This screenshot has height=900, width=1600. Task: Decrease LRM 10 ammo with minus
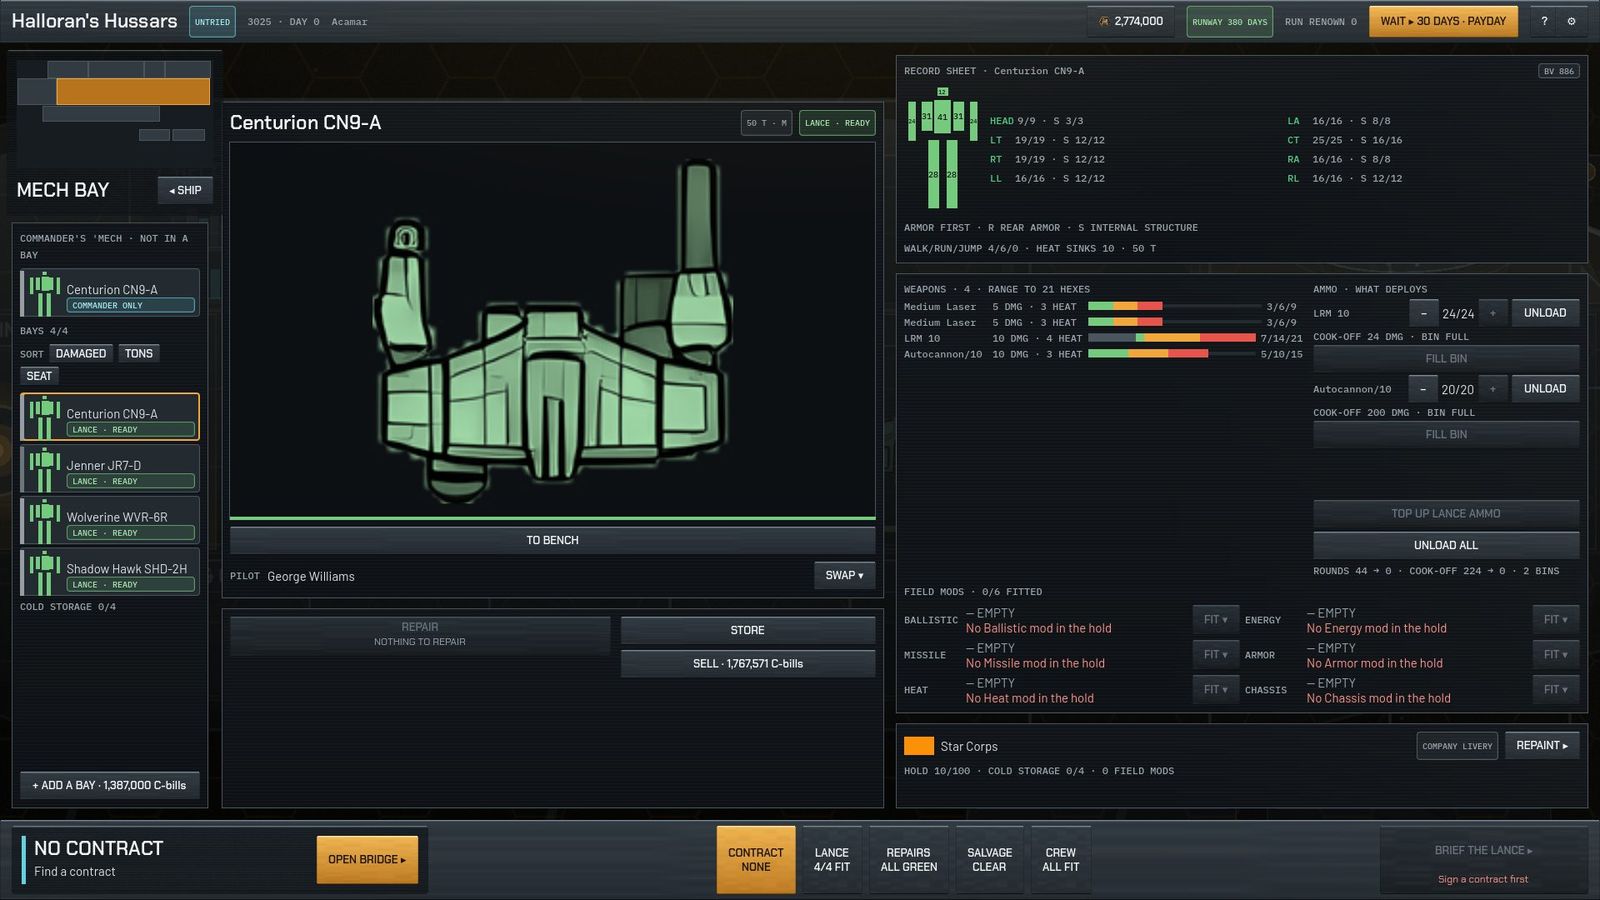click(1424, 313)
